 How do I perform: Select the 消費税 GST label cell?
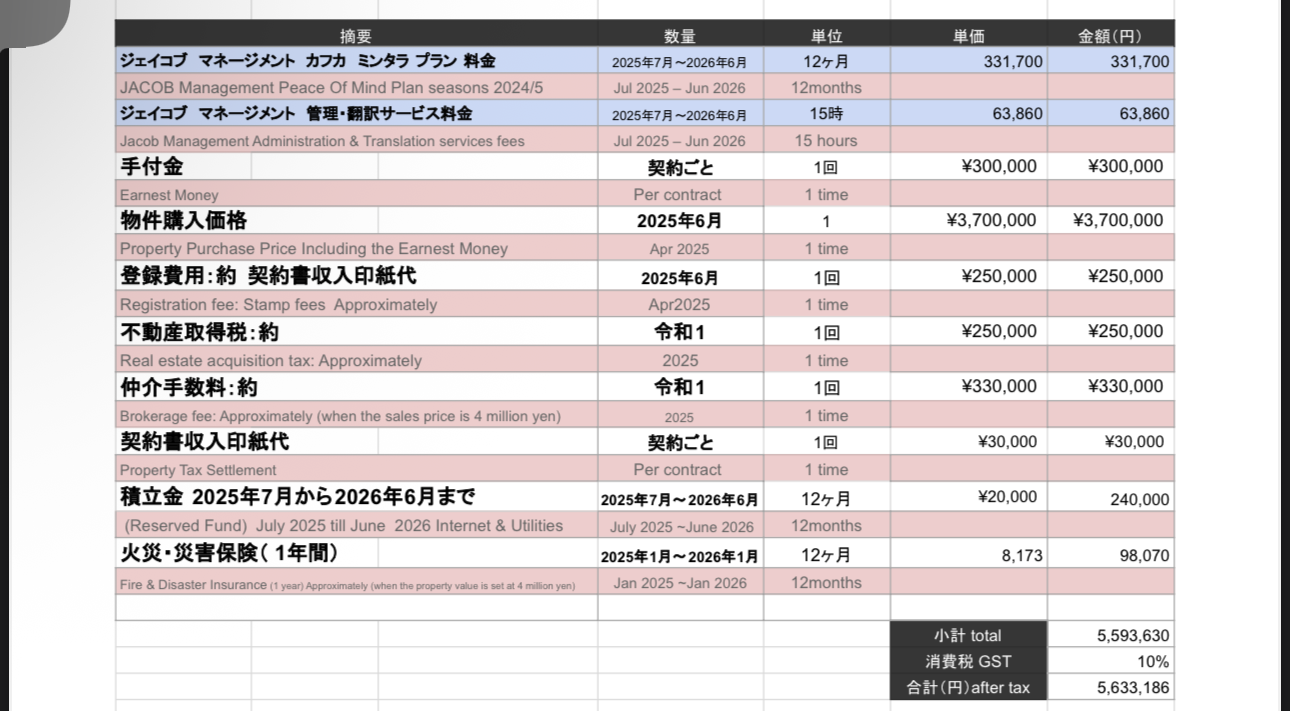(968, 661)
